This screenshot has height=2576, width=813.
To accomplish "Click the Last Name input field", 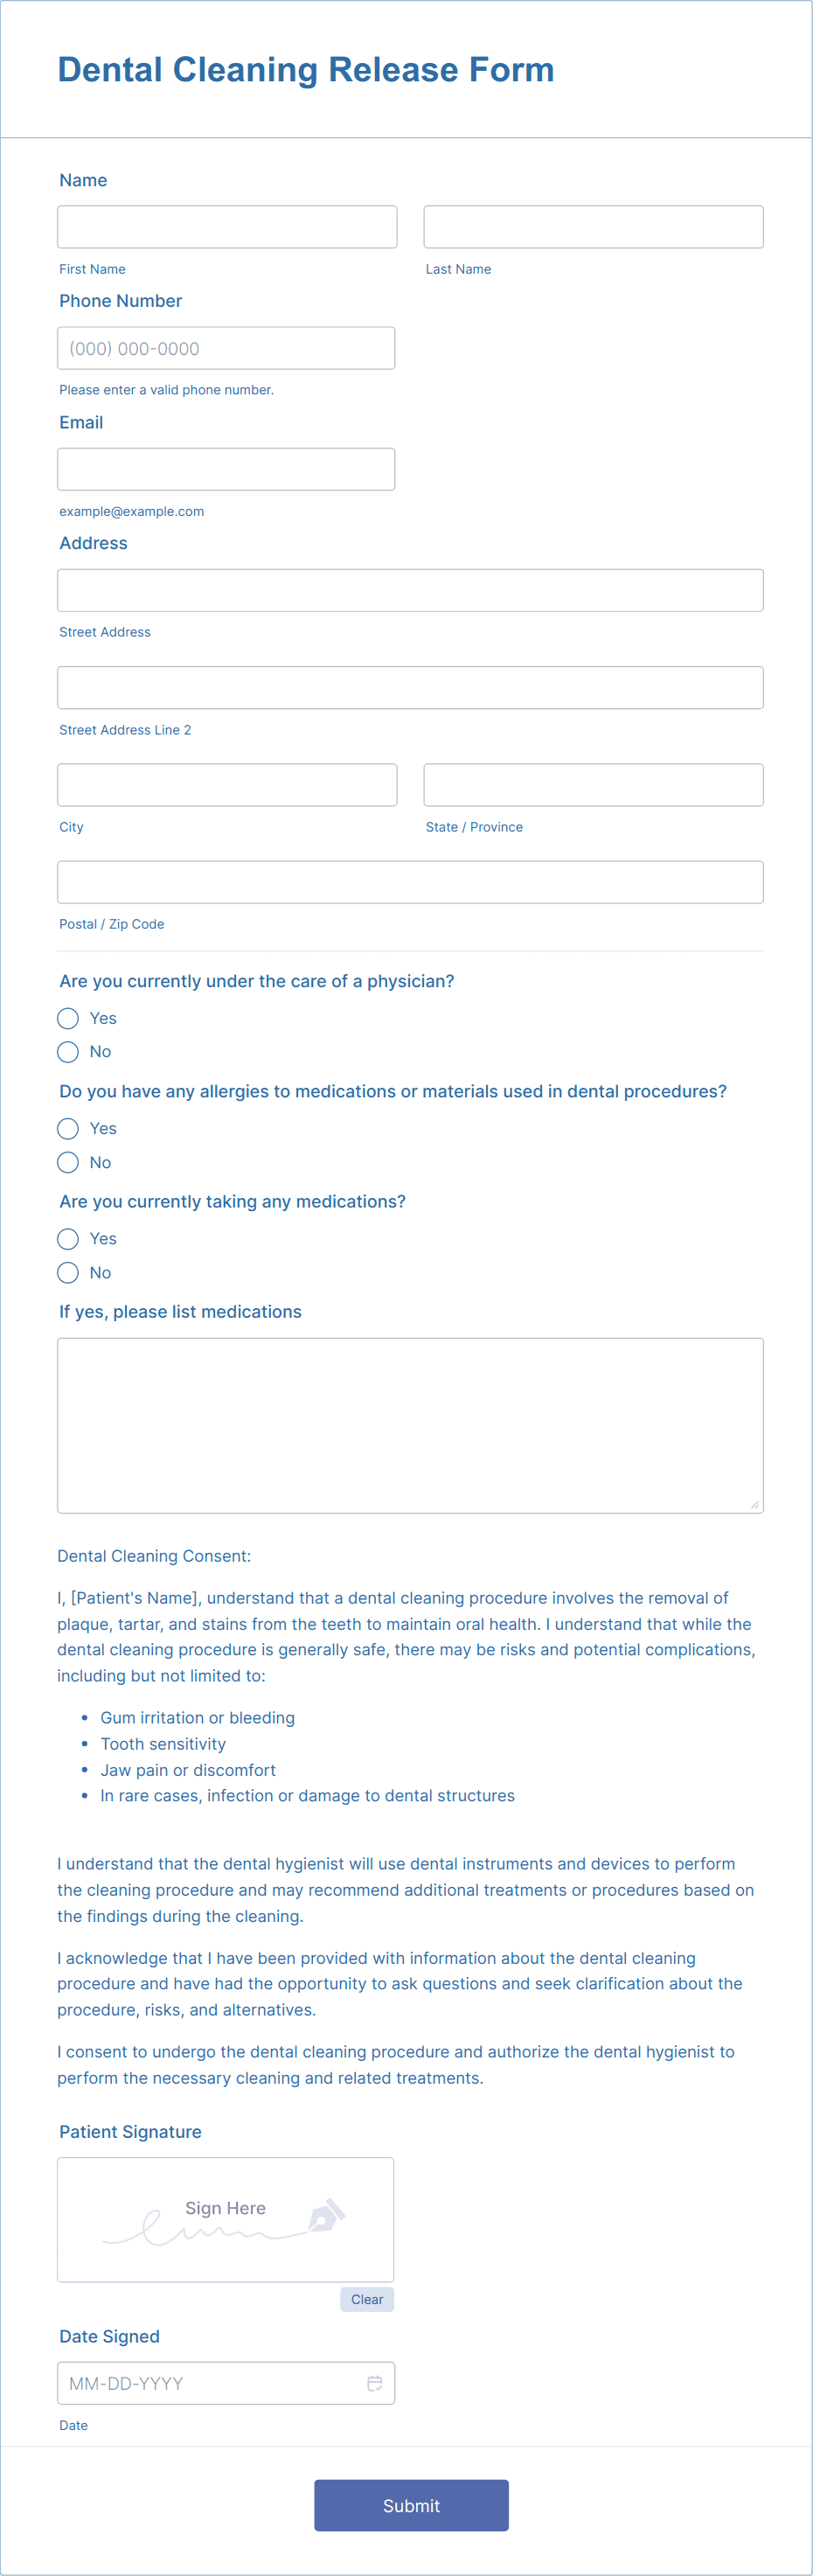I will (593, 226).
